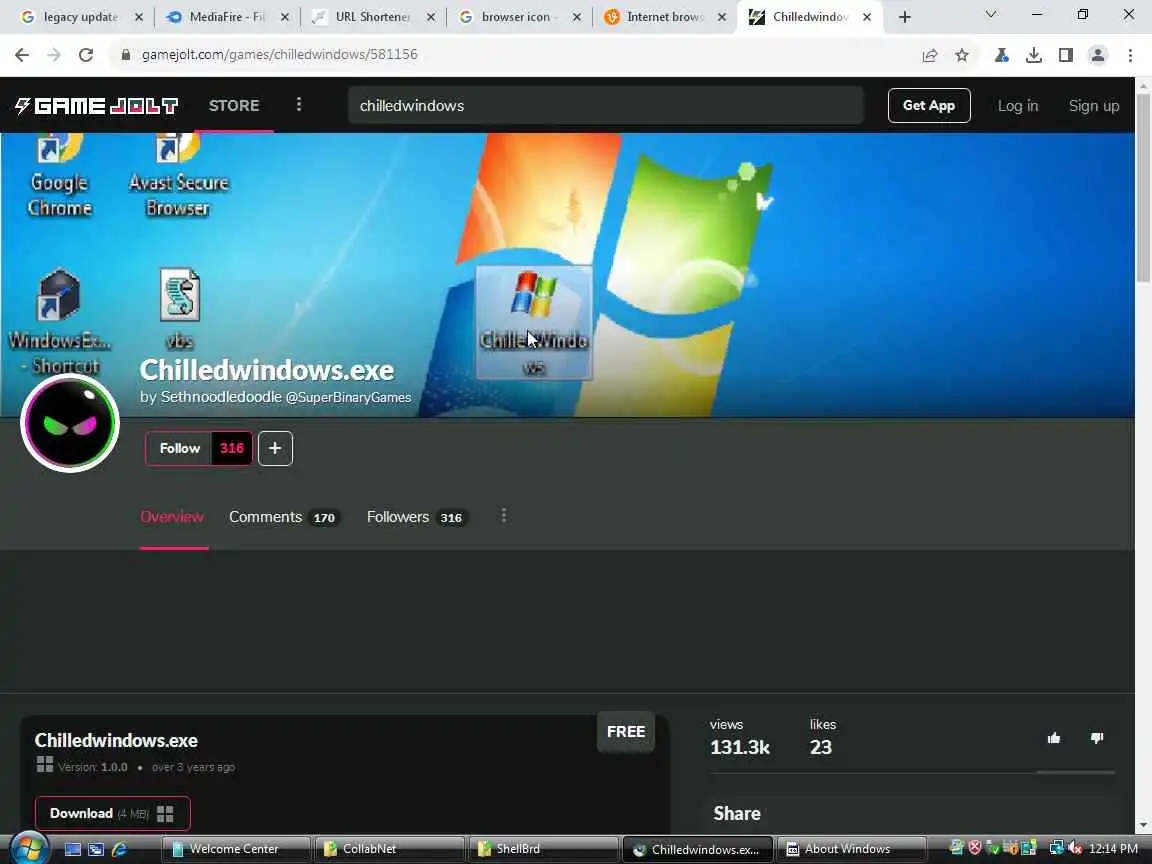Viewport: 1152px width, 864px height.
Task: Go back to the previous page
Action: [x=22, y=54]
